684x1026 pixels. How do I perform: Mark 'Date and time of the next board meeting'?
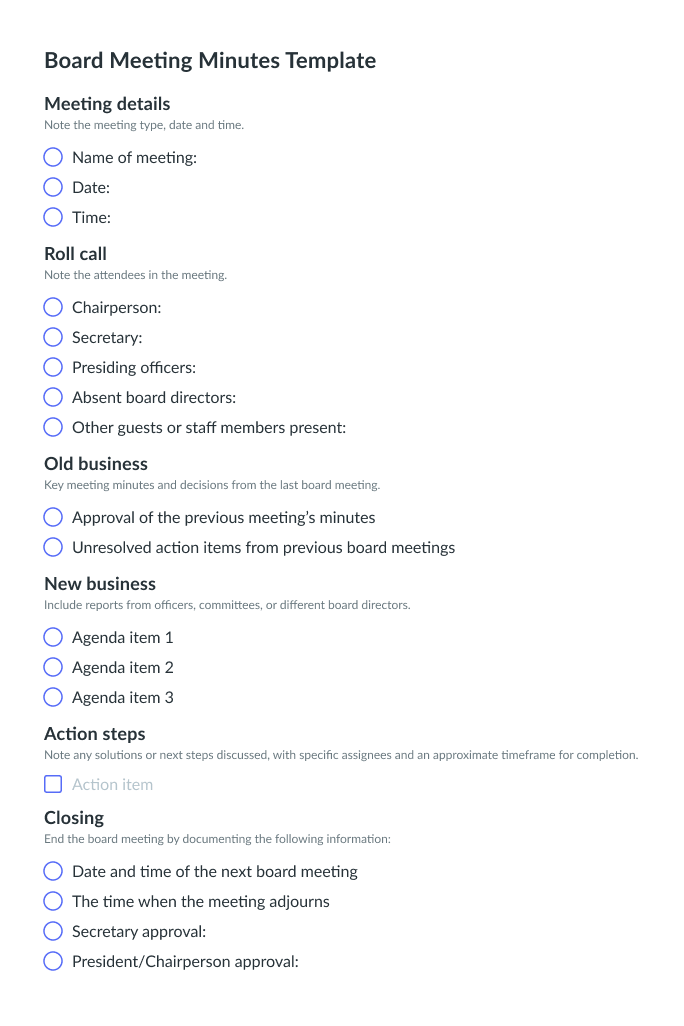point(53,871)
